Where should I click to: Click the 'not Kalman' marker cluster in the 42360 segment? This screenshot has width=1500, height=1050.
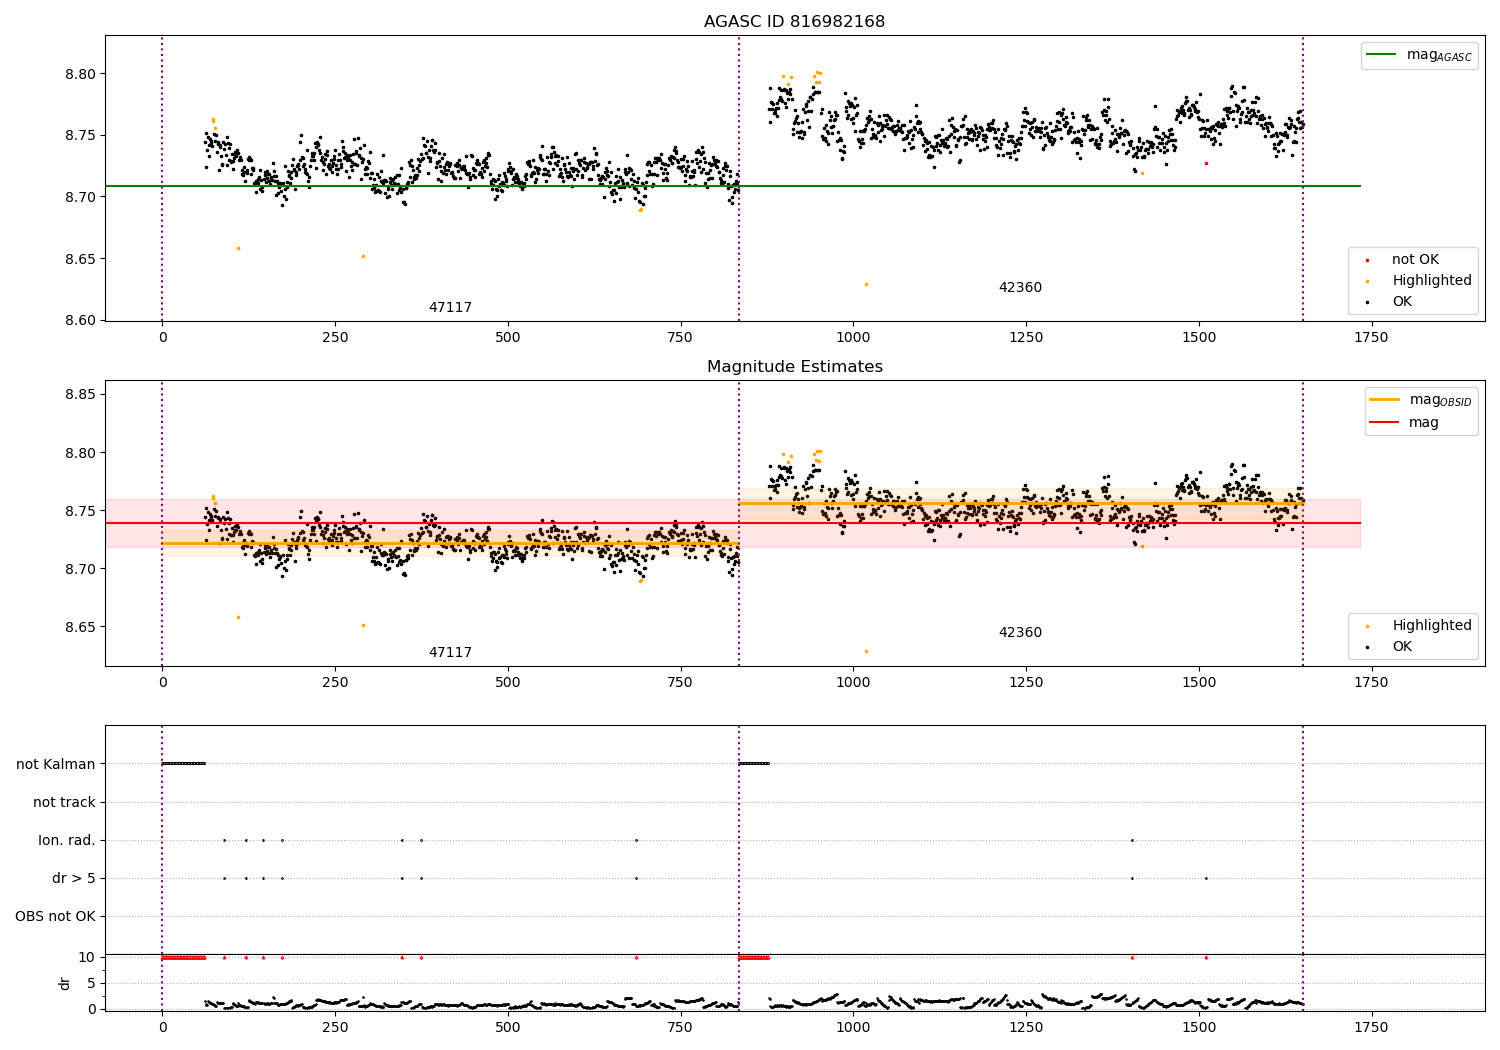[x=754, y=763]
